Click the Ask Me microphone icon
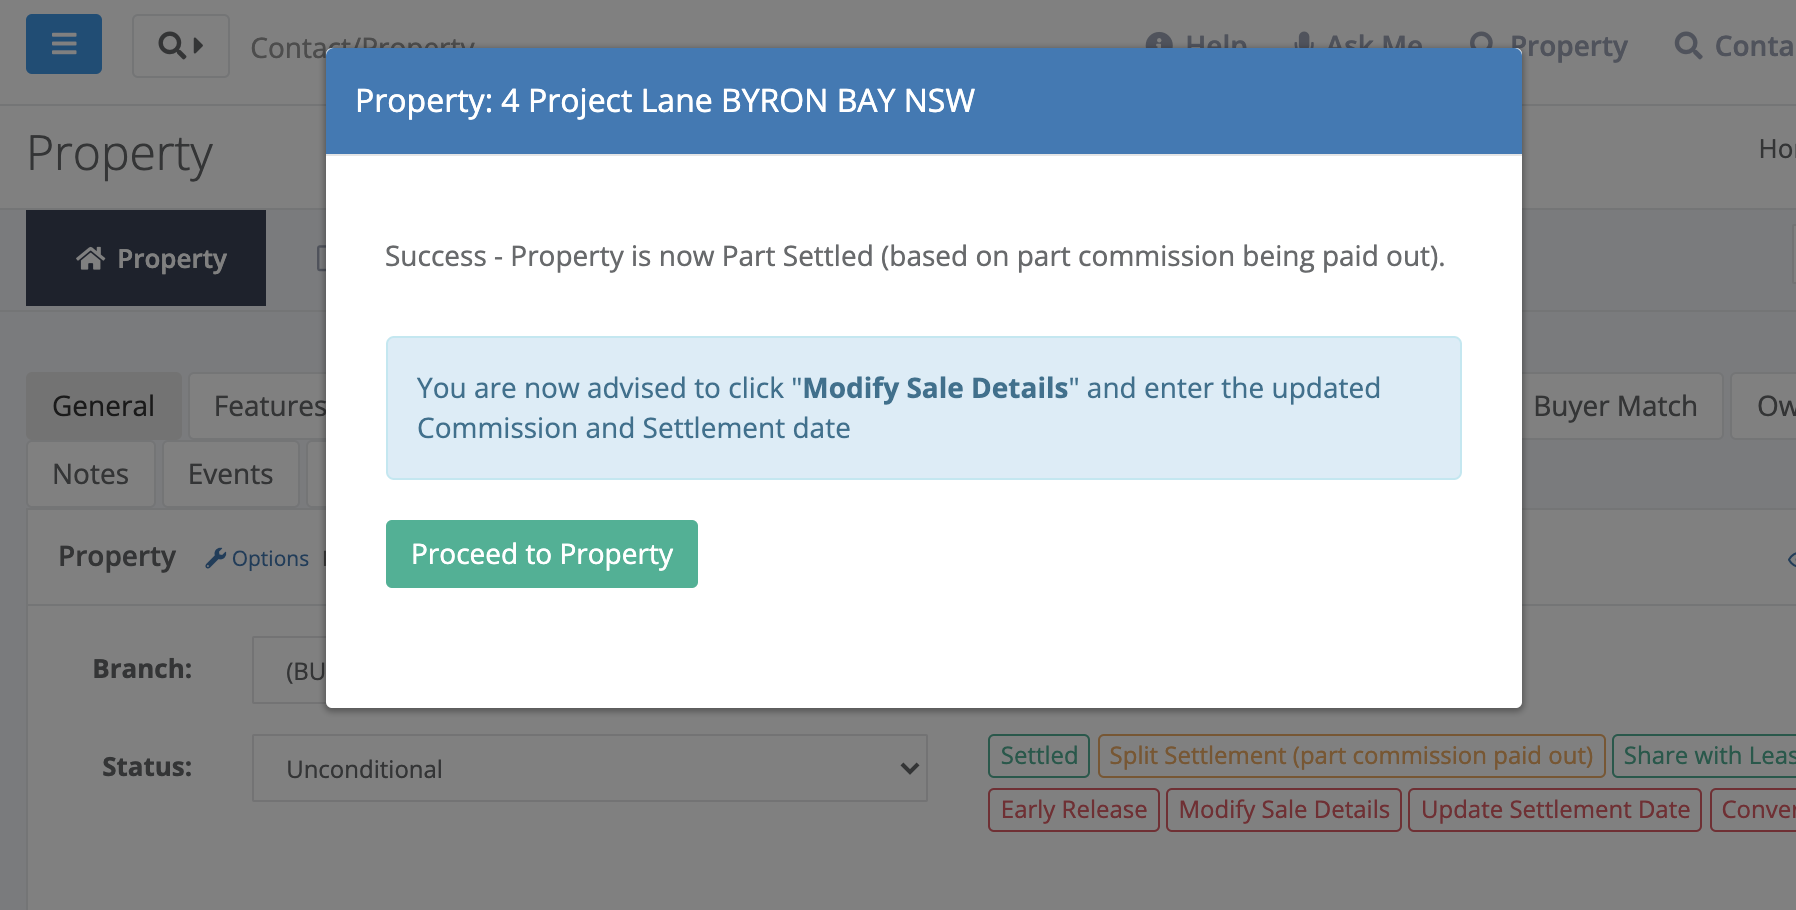1796x910 pixels. [x=1303, y=42]
